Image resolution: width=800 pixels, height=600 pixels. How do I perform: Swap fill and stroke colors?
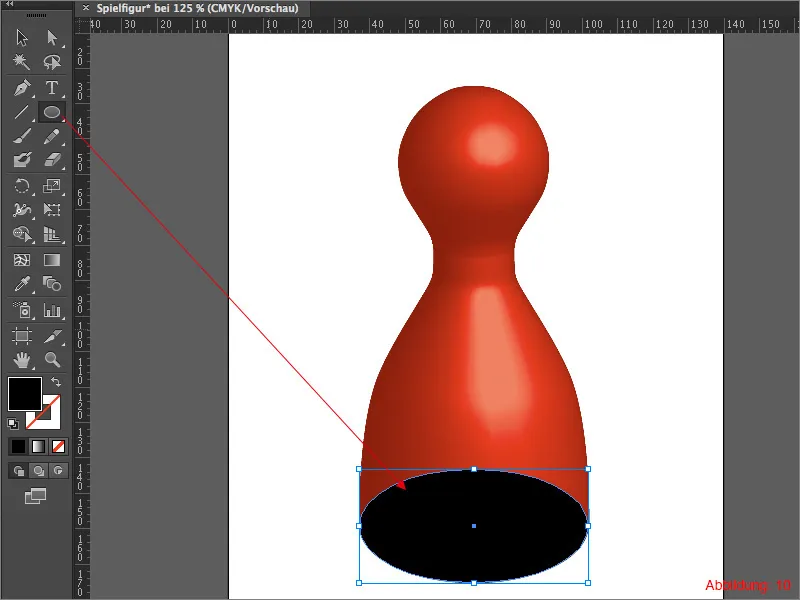(56, 382)
